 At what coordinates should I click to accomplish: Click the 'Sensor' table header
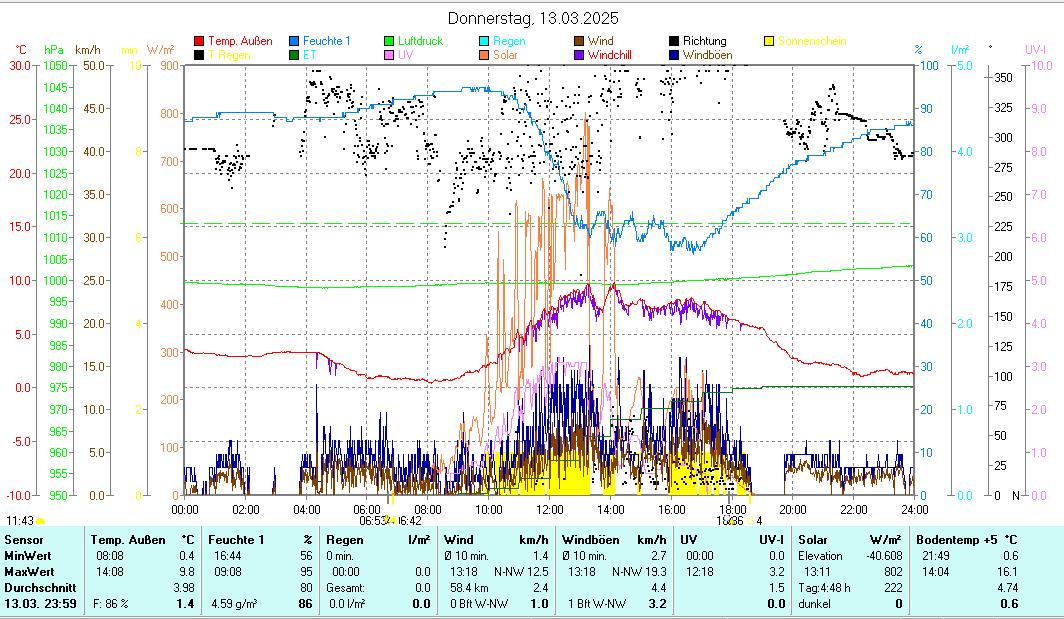(24, 540)
